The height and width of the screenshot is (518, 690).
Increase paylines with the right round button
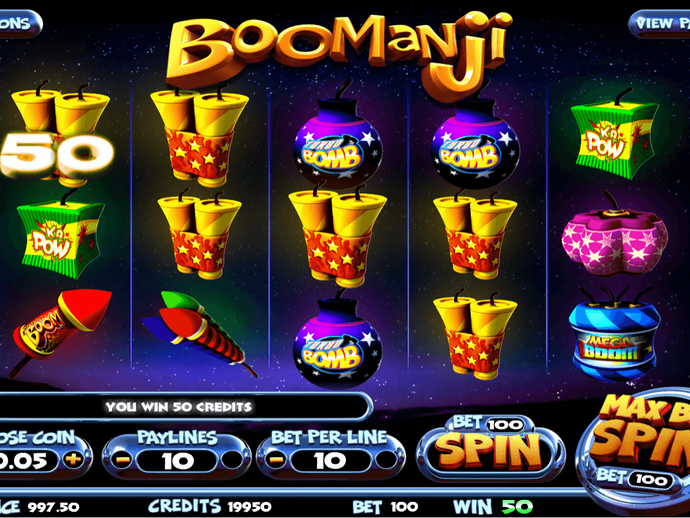coord(232,460)
